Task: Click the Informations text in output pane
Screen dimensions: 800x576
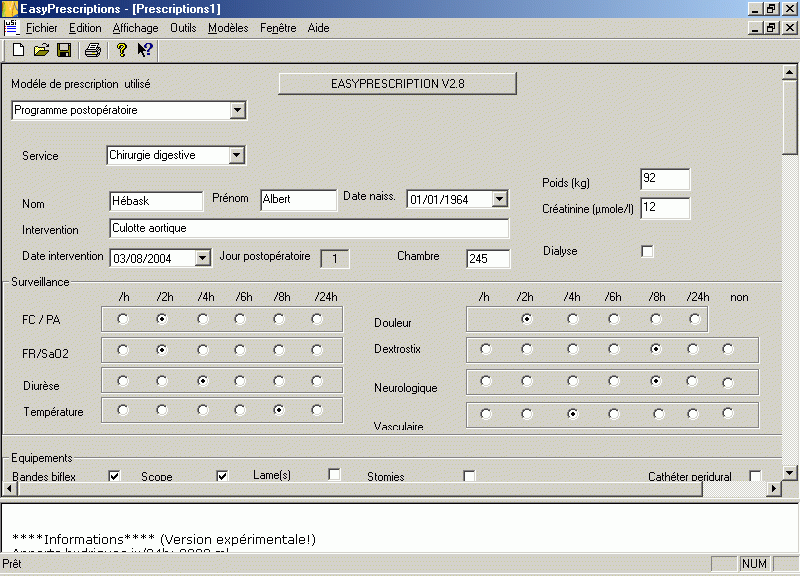Action: (164, 539)
